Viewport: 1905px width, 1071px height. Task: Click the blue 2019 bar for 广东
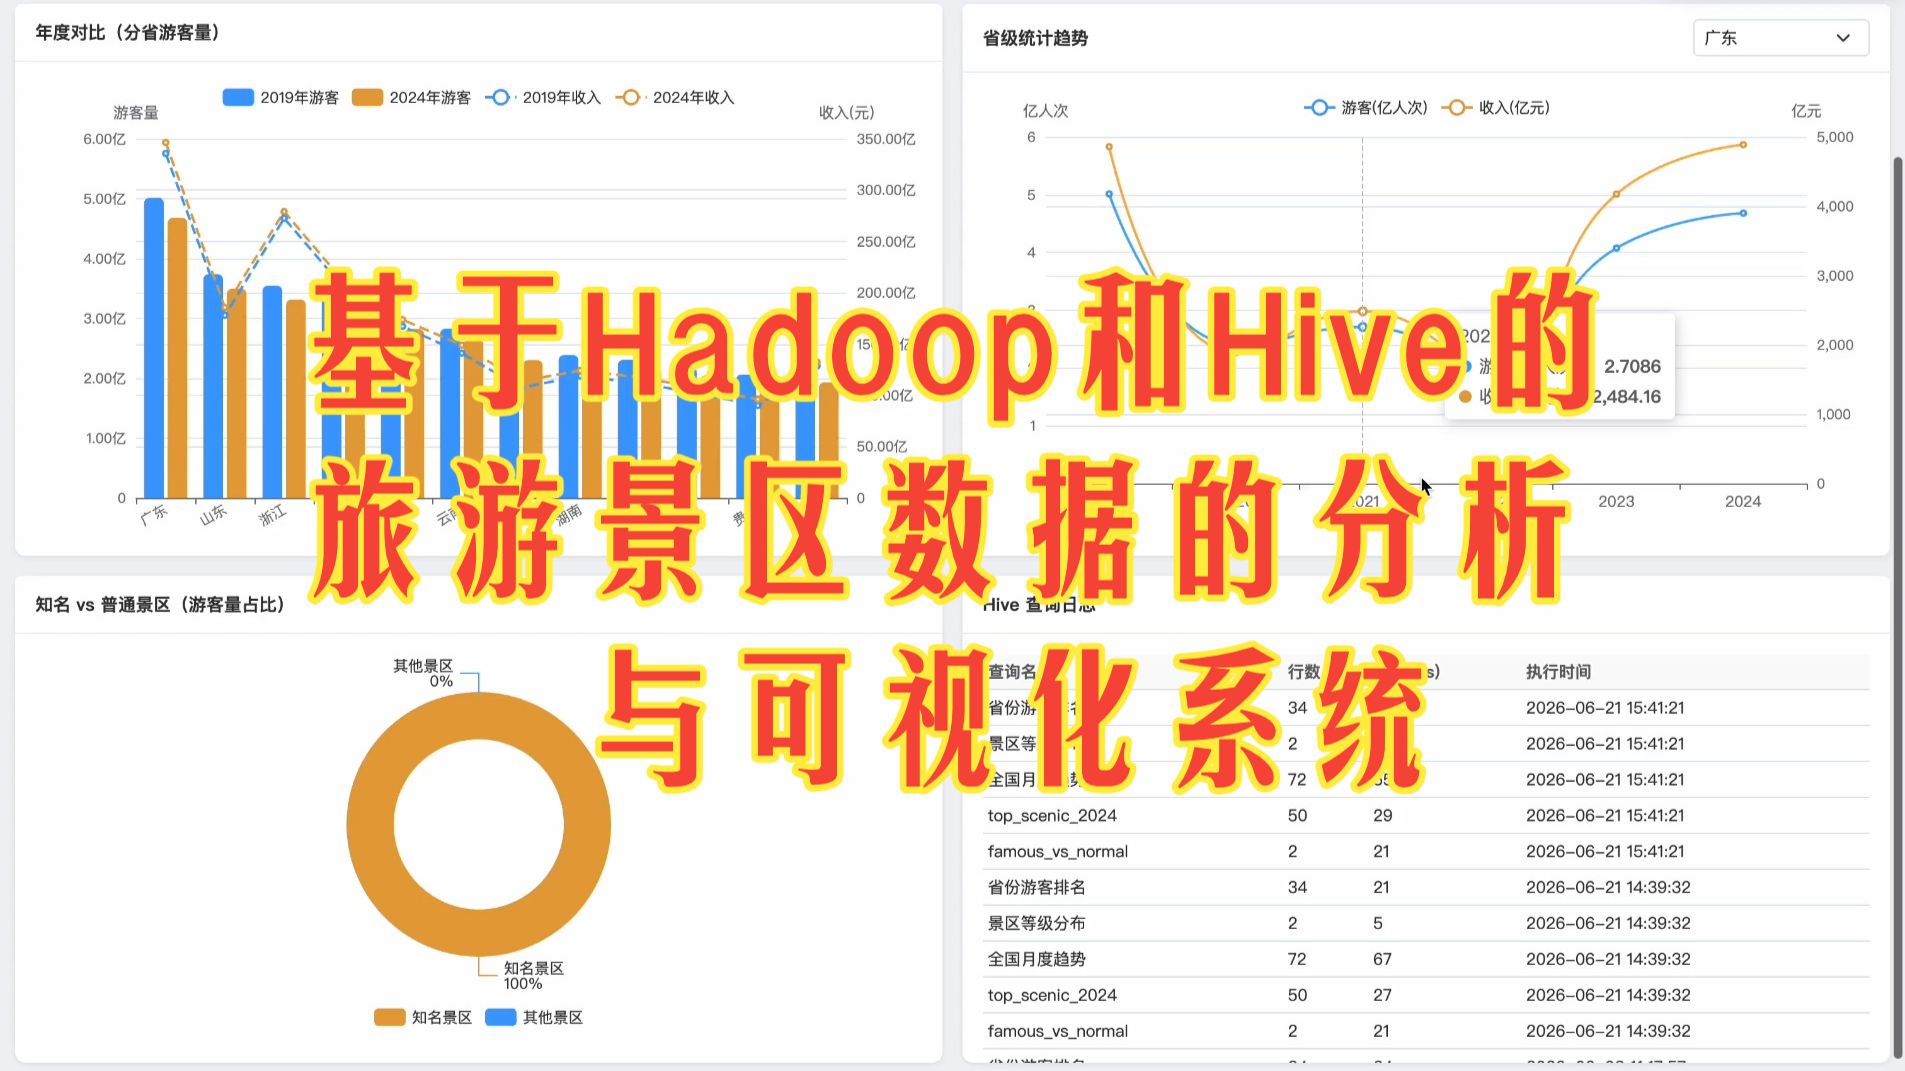tap(154, 348)
